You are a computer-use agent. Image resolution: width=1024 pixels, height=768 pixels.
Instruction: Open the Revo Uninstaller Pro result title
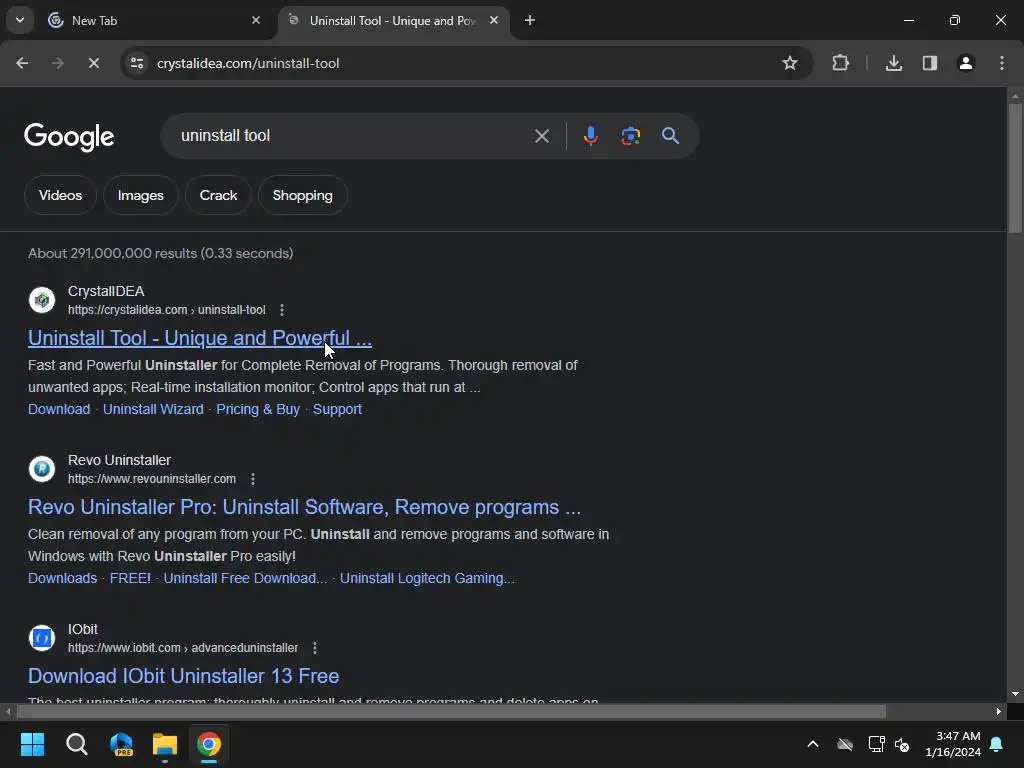(x=304, y=507)
